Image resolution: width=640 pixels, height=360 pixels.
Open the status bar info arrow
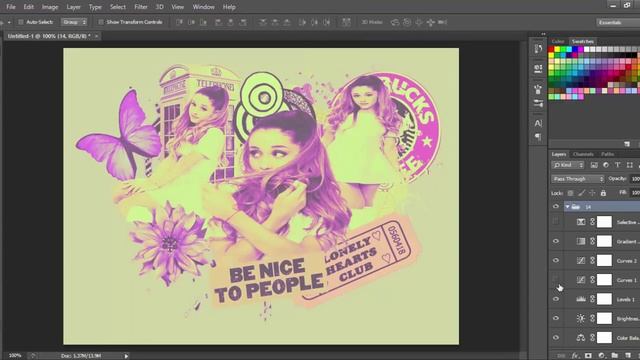(x=126, y=356)
